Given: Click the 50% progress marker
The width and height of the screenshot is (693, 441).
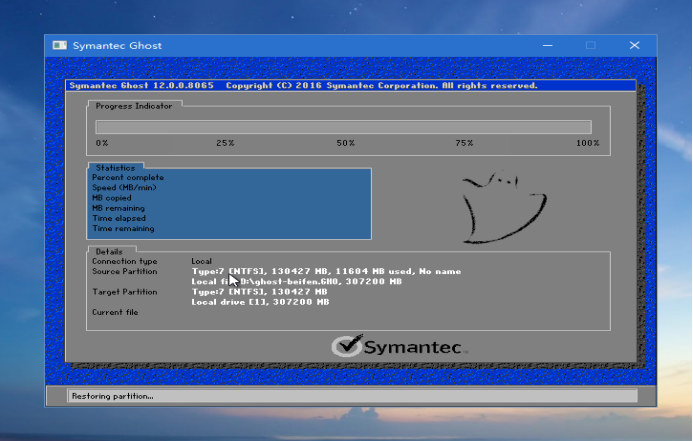Looking at the screenshot, I should tap(346, 143).
